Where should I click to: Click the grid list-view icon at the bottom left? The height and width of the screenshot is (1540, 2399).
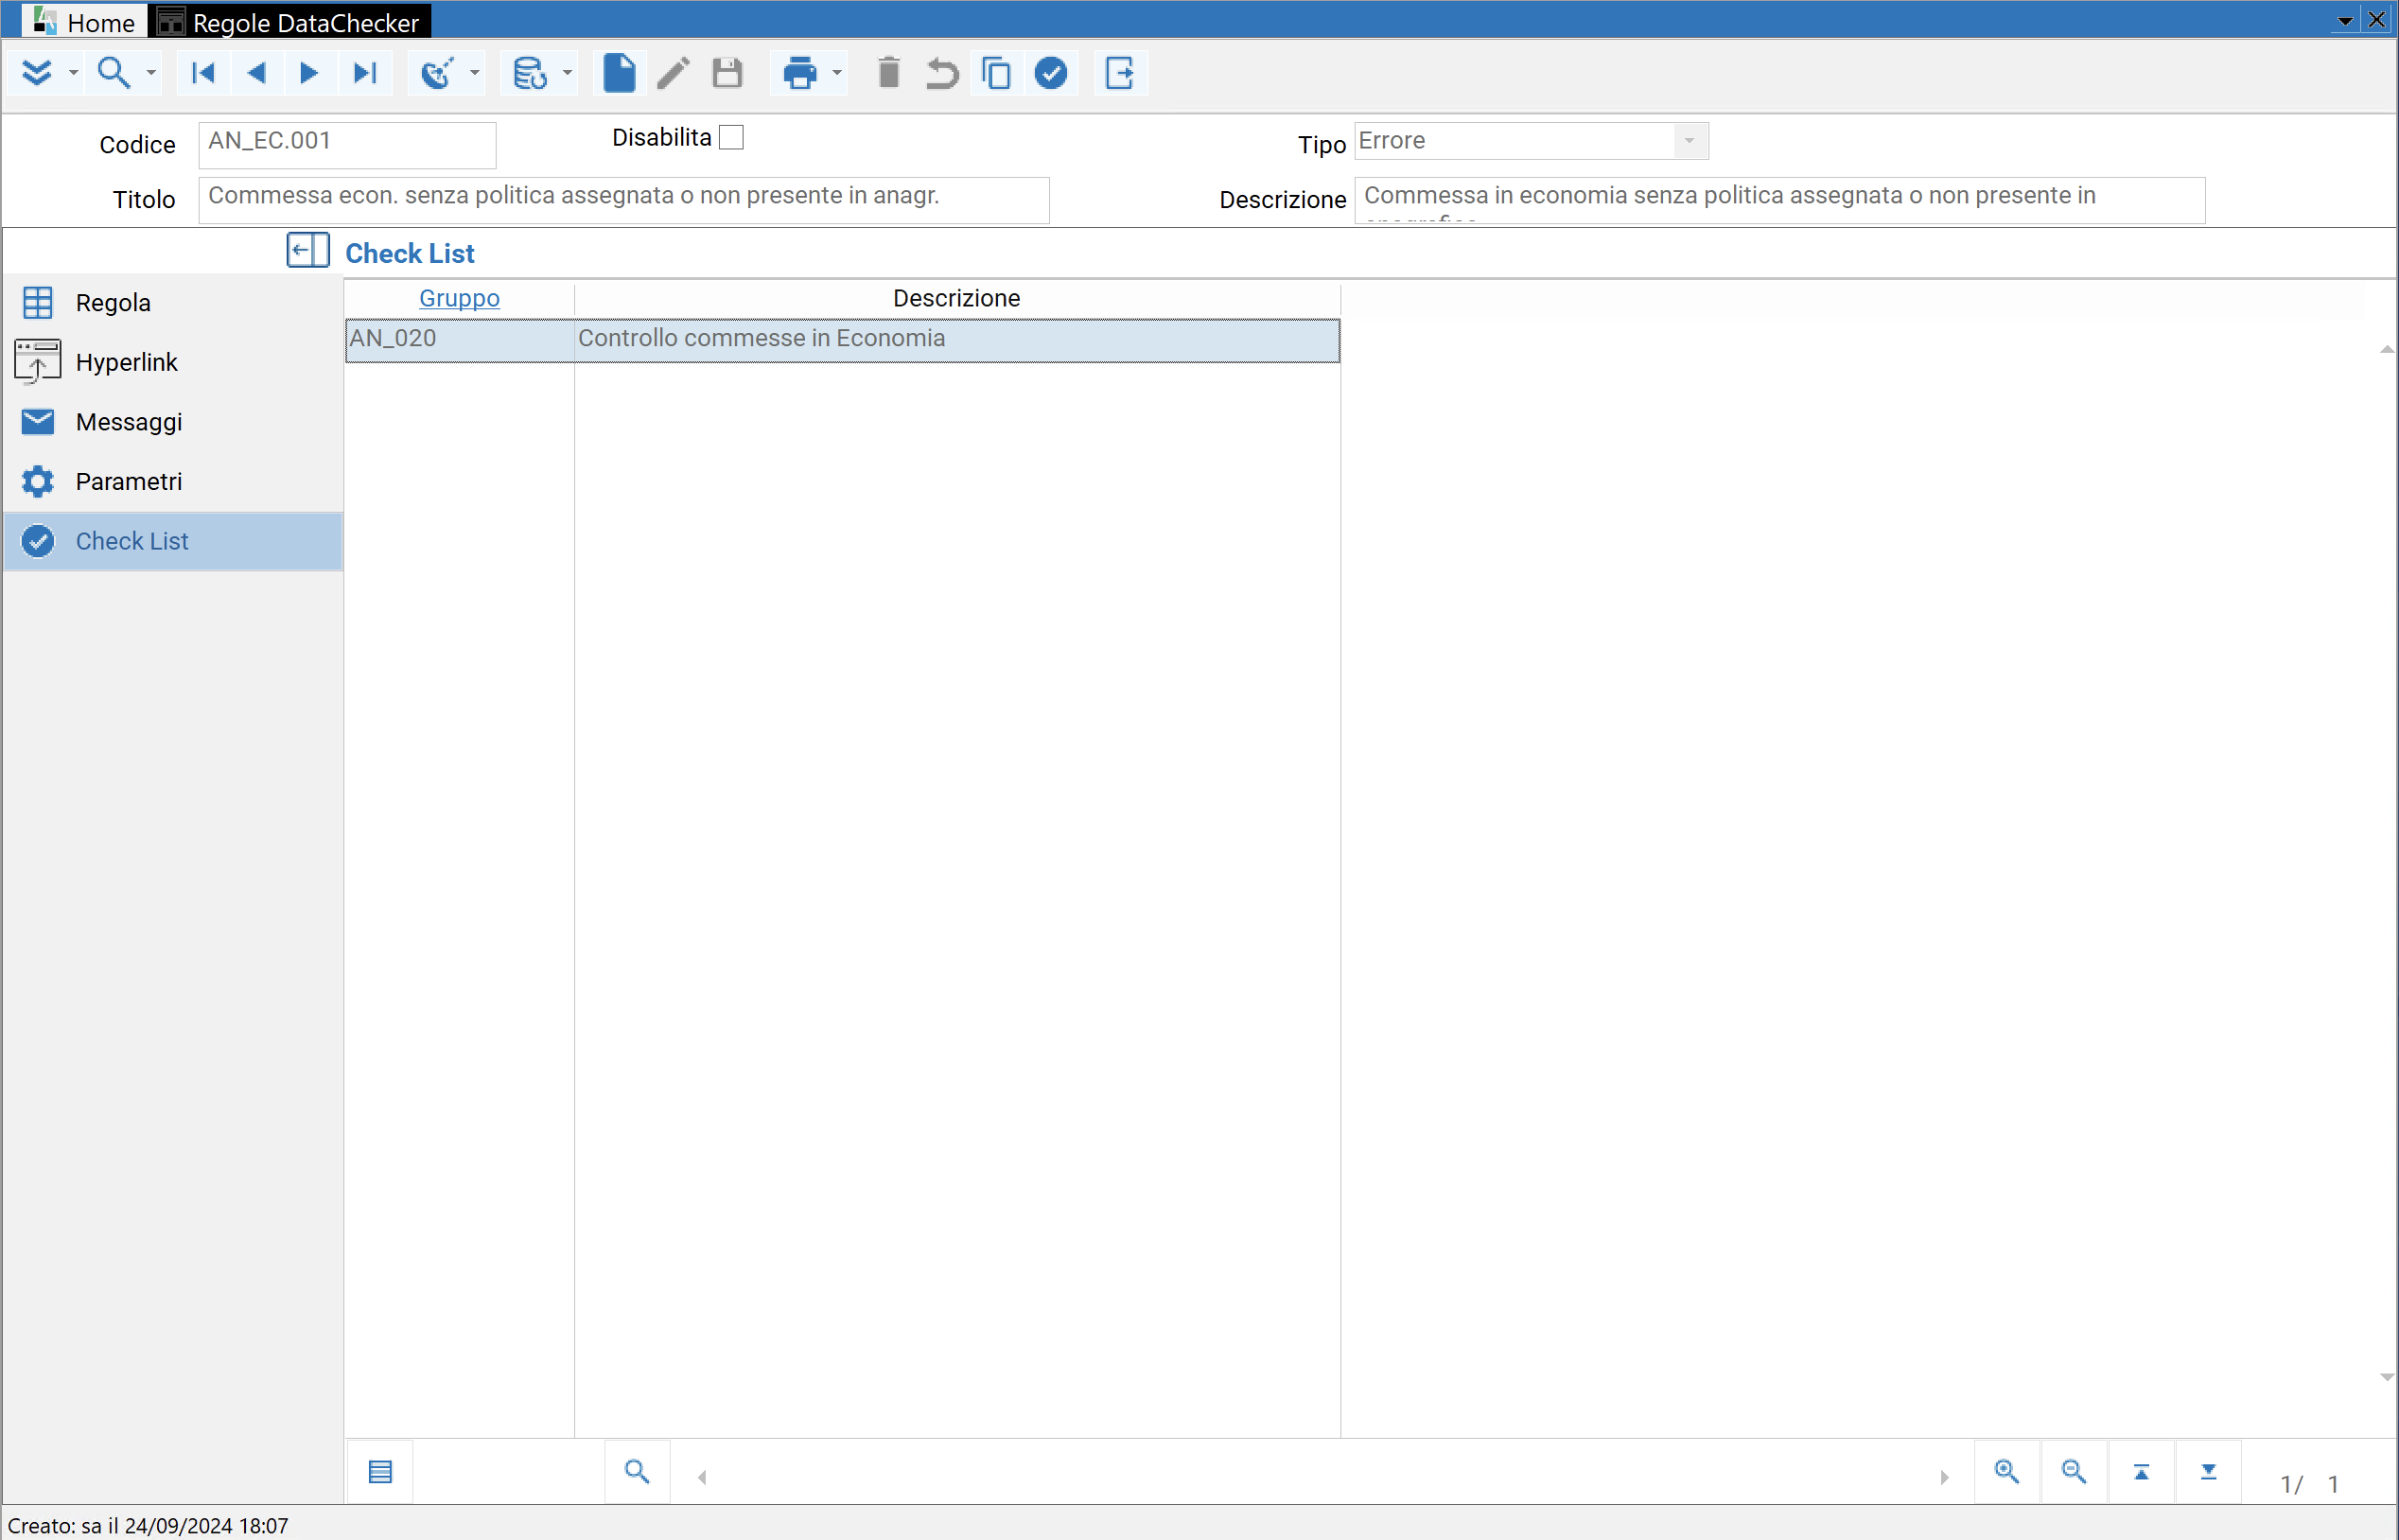point(380,1472)
